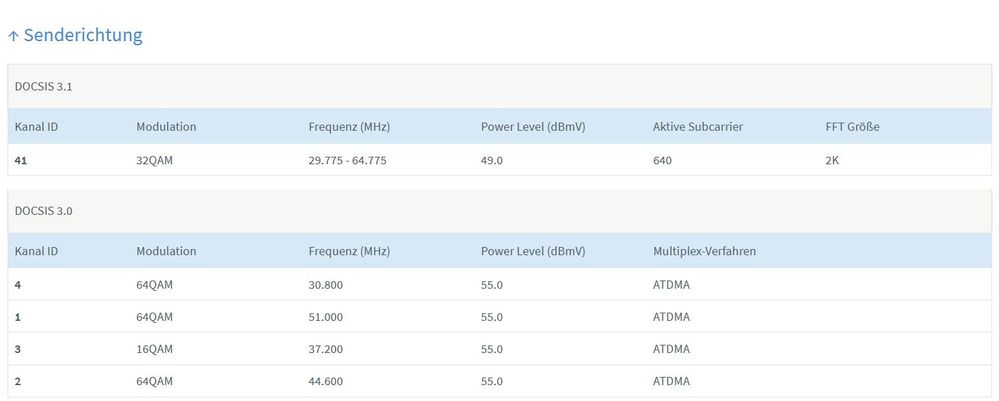Click Power Level header in DOCSIS 3.1 table
The width and height of the screenshot is (999, 401).
point(533,126)
